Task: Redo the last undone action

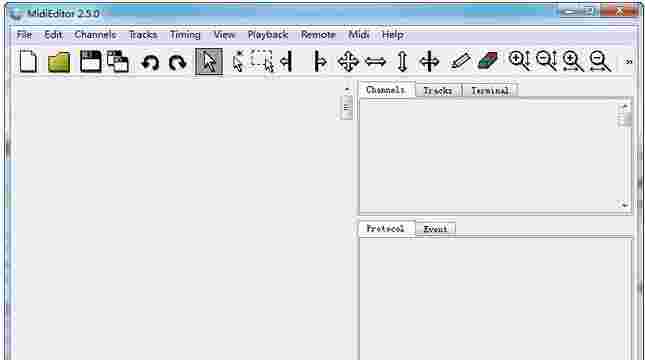Action: pos(177,63)
